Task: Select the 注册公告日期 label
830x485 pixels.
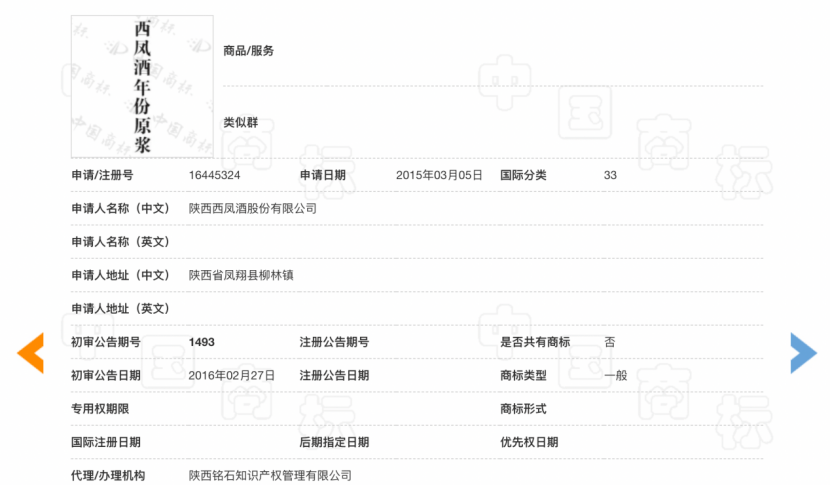Action: point(334,375)
